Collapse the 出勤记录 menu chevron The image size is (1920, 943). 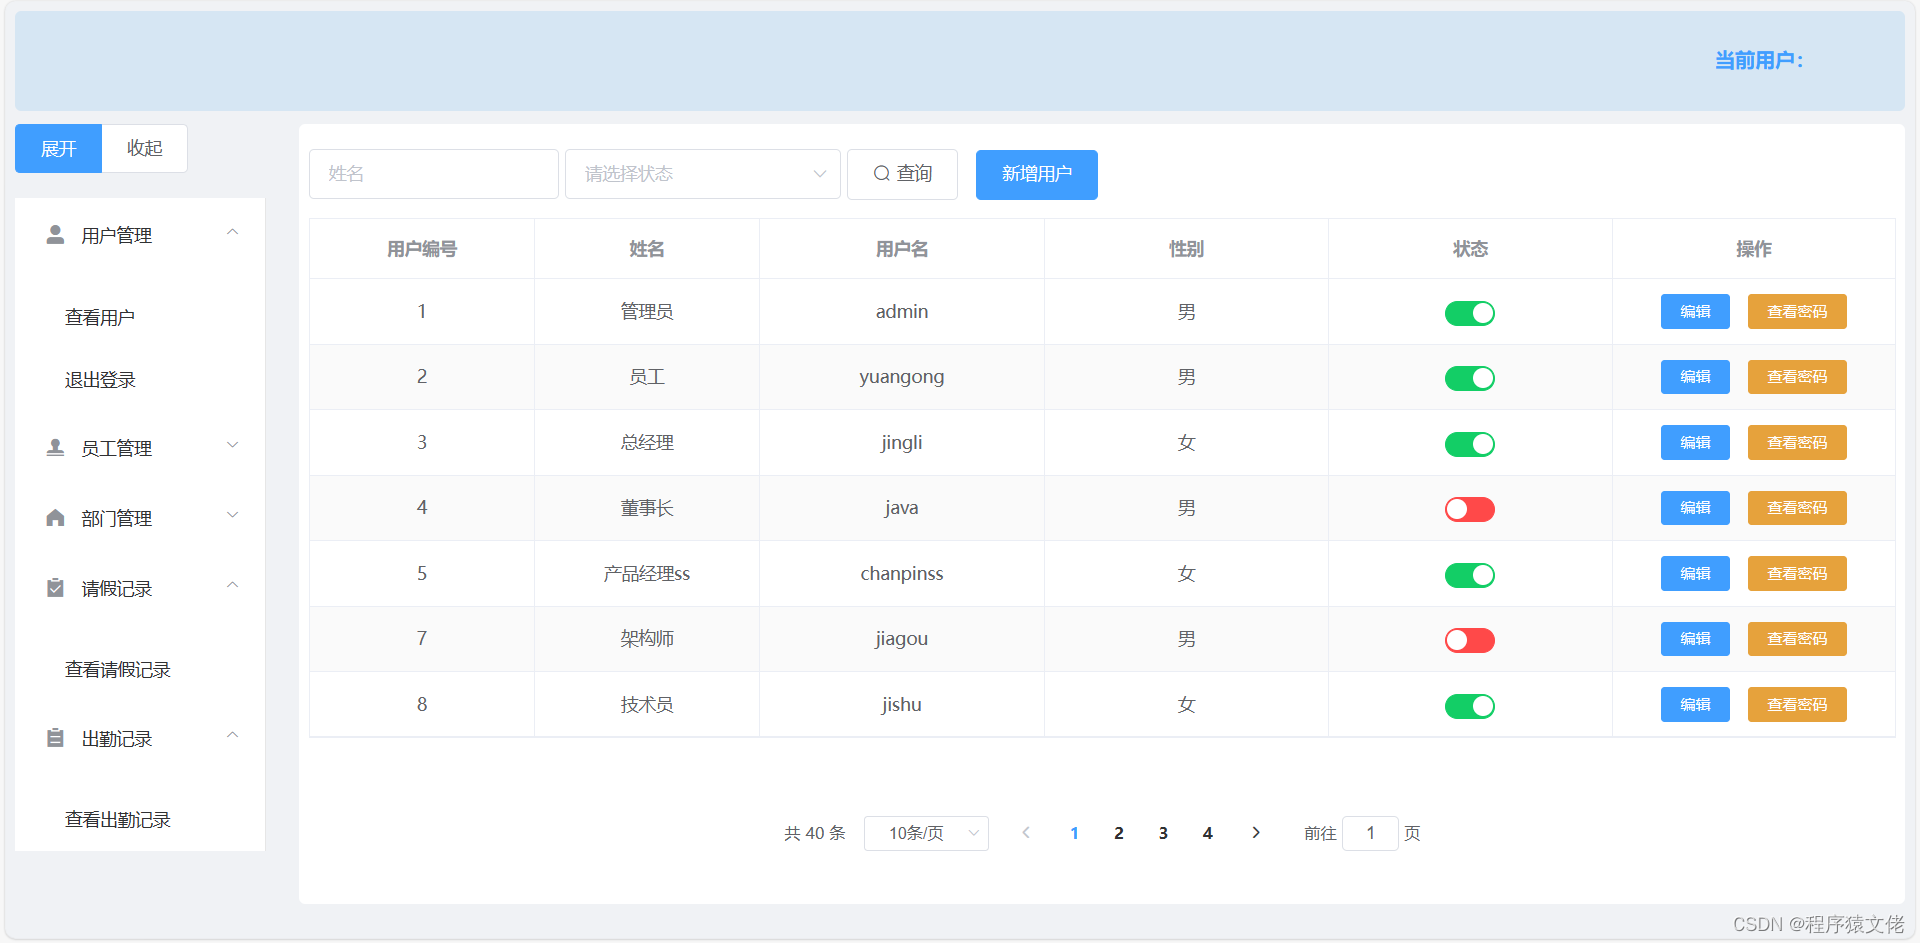pyautogui.click(x=232, y=735)
